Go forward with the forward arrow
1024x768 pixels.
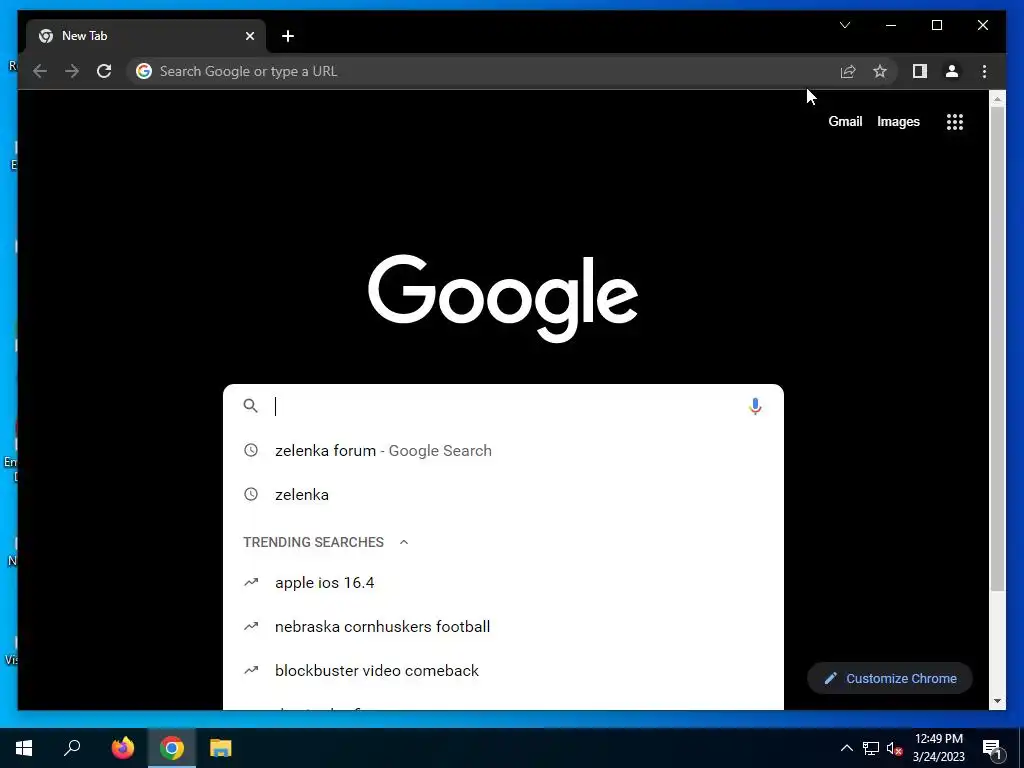pyautogui.click(x=72, y=71)
